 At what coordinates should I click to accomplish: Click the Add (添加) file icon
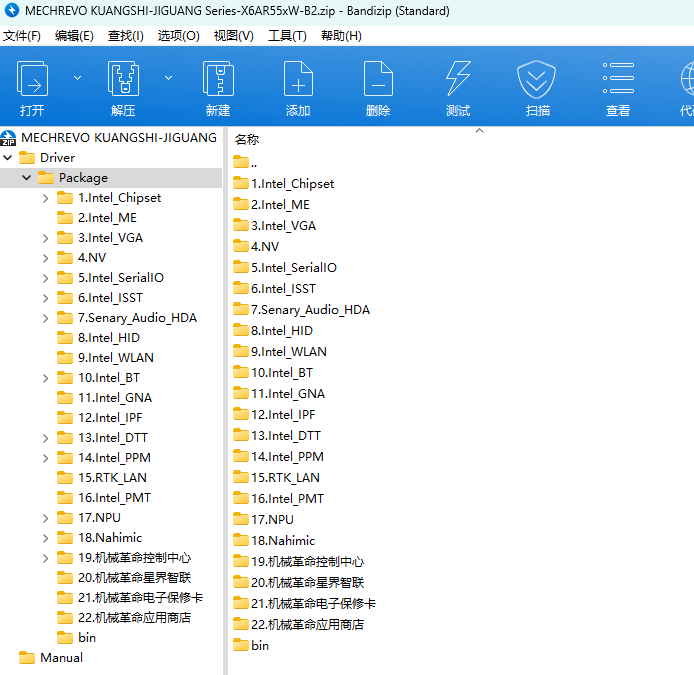click(x=298, y=79)
